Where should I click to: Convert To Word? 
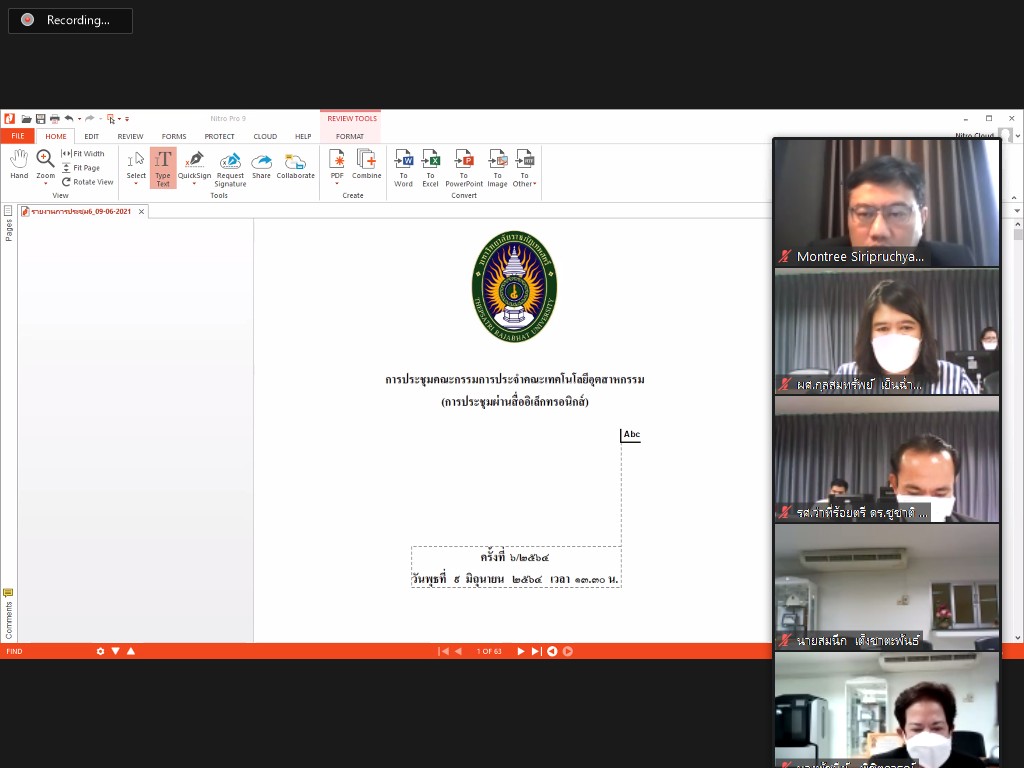tap(404, 168)
